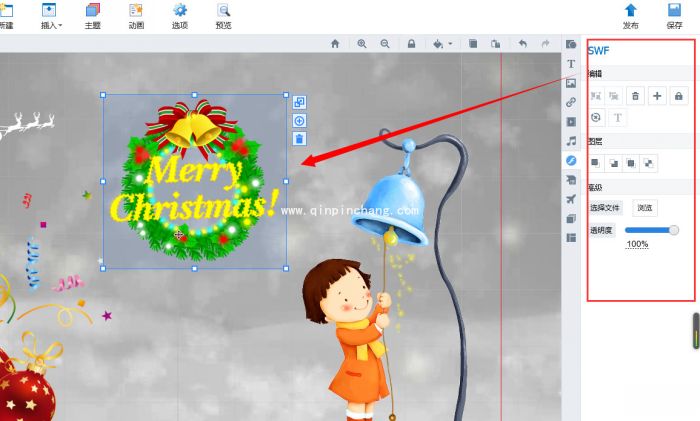Click the paint bucket background fill icon

pyautogui.click(x=438, y=44)
